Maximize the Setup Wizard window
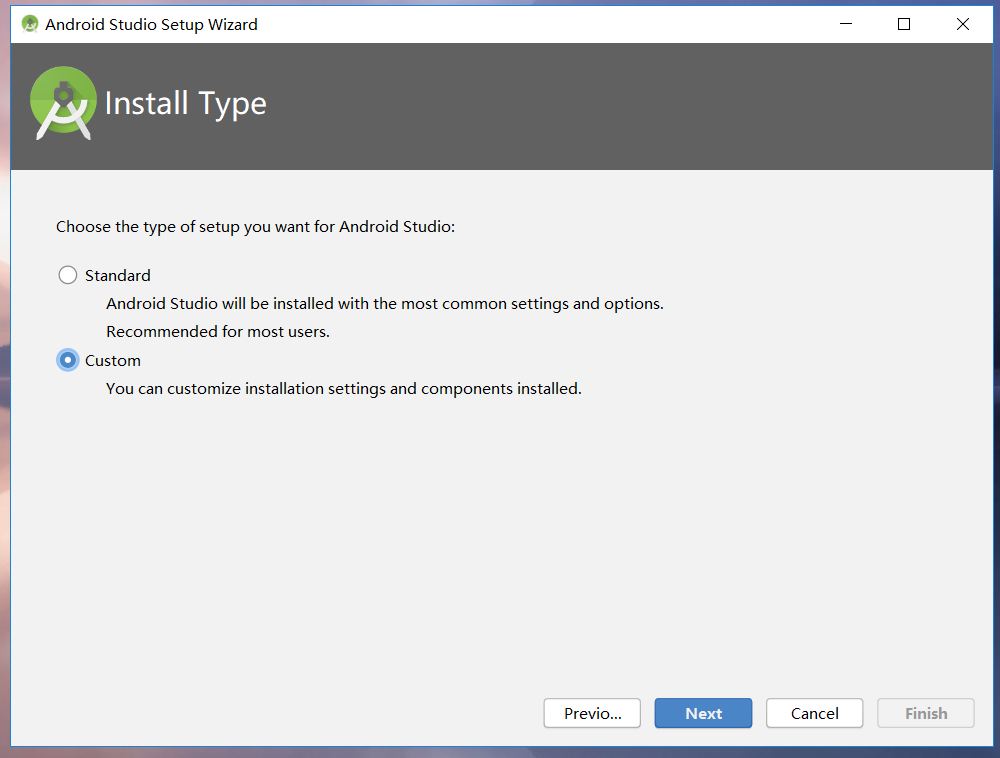Screen dimensions: 1000x758 (x=904, y=24)
